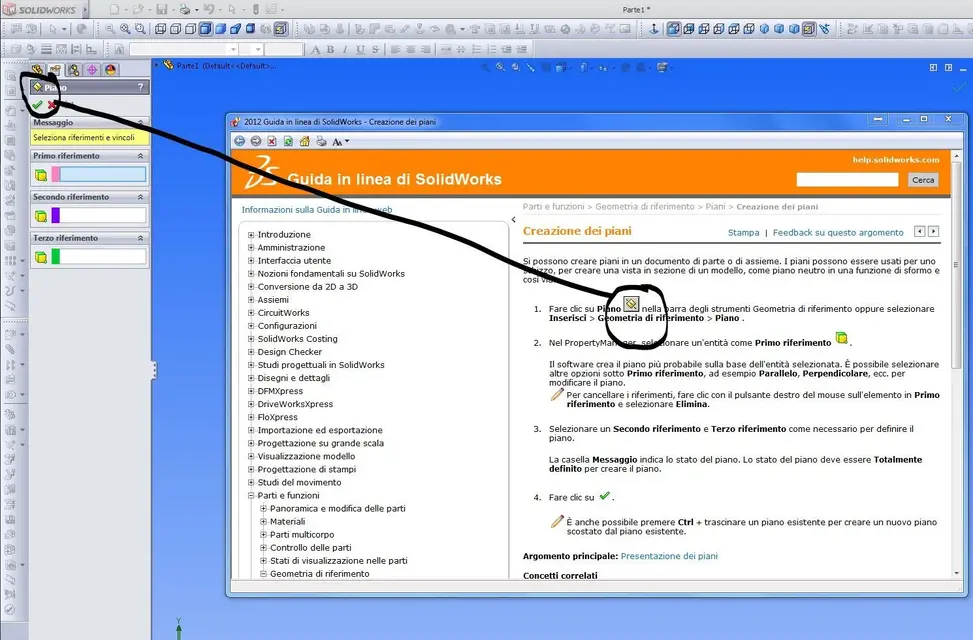
Task: Click the Secondo riferimento selection box
Action: 103,215
